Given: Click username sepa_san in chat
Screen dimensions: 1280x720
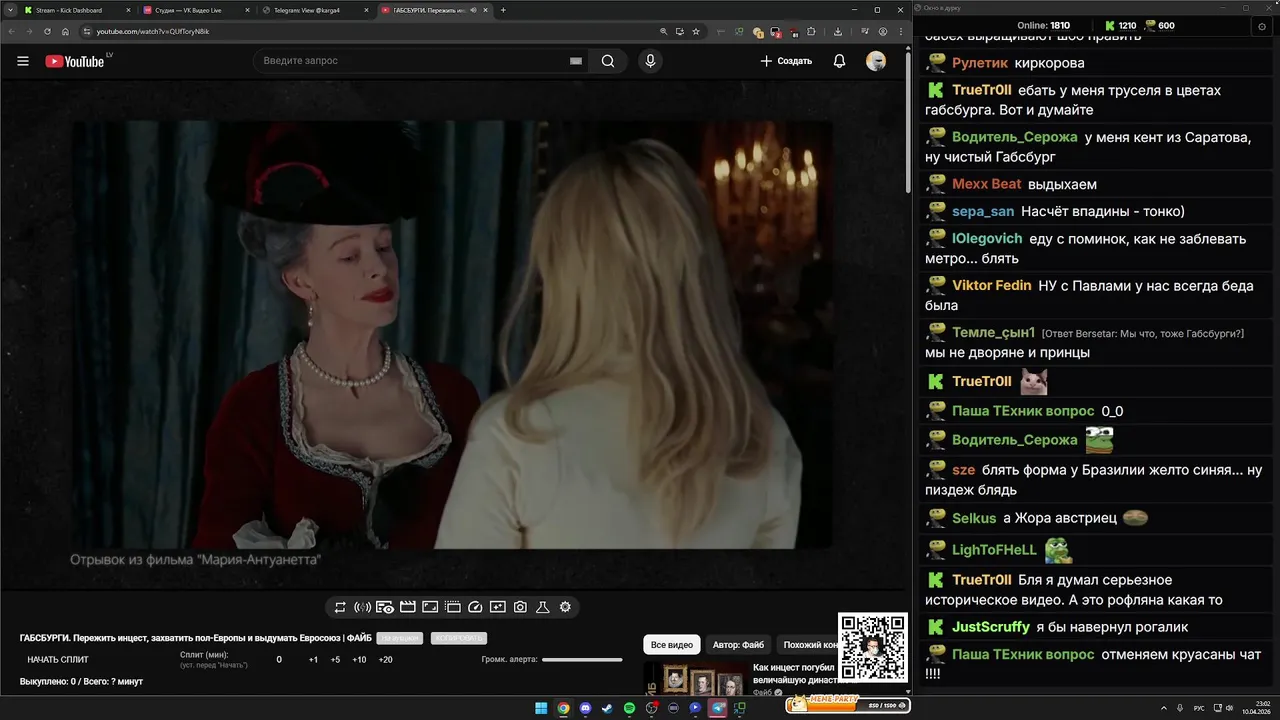Looking at the screenshot, I should coord(982,211).
